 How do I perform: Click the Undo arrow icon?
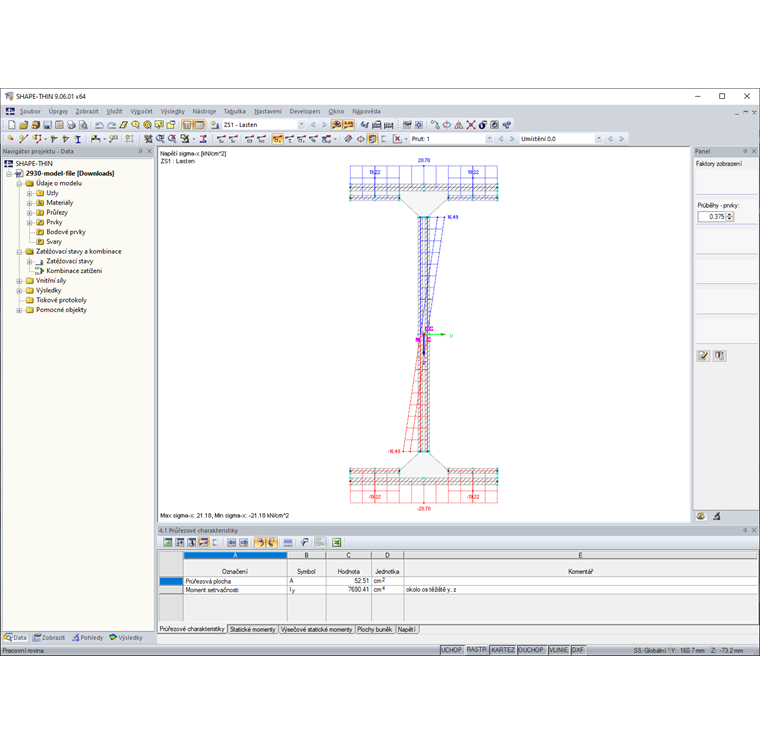pos(99,125)
